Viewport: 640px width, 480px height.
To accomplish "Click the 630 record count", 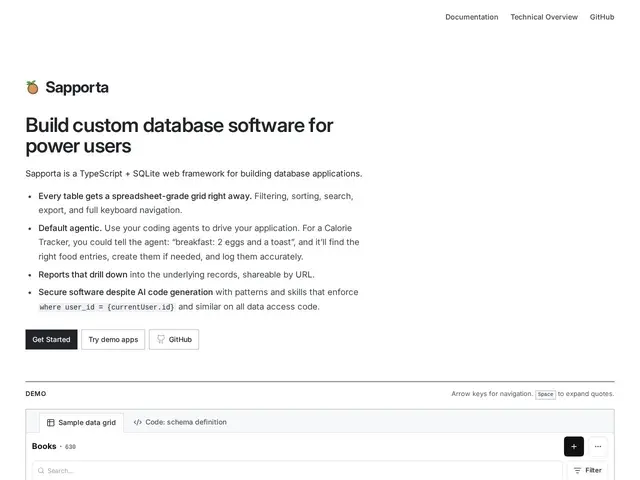I will tap(70, 447).
